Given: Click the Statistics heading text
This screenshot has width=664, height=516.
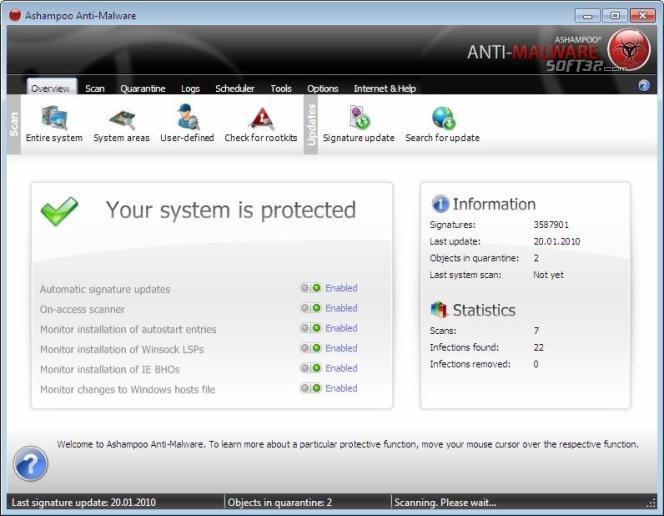Looking at the screenshot, I should pyautogui.click(x=484, y=310).
